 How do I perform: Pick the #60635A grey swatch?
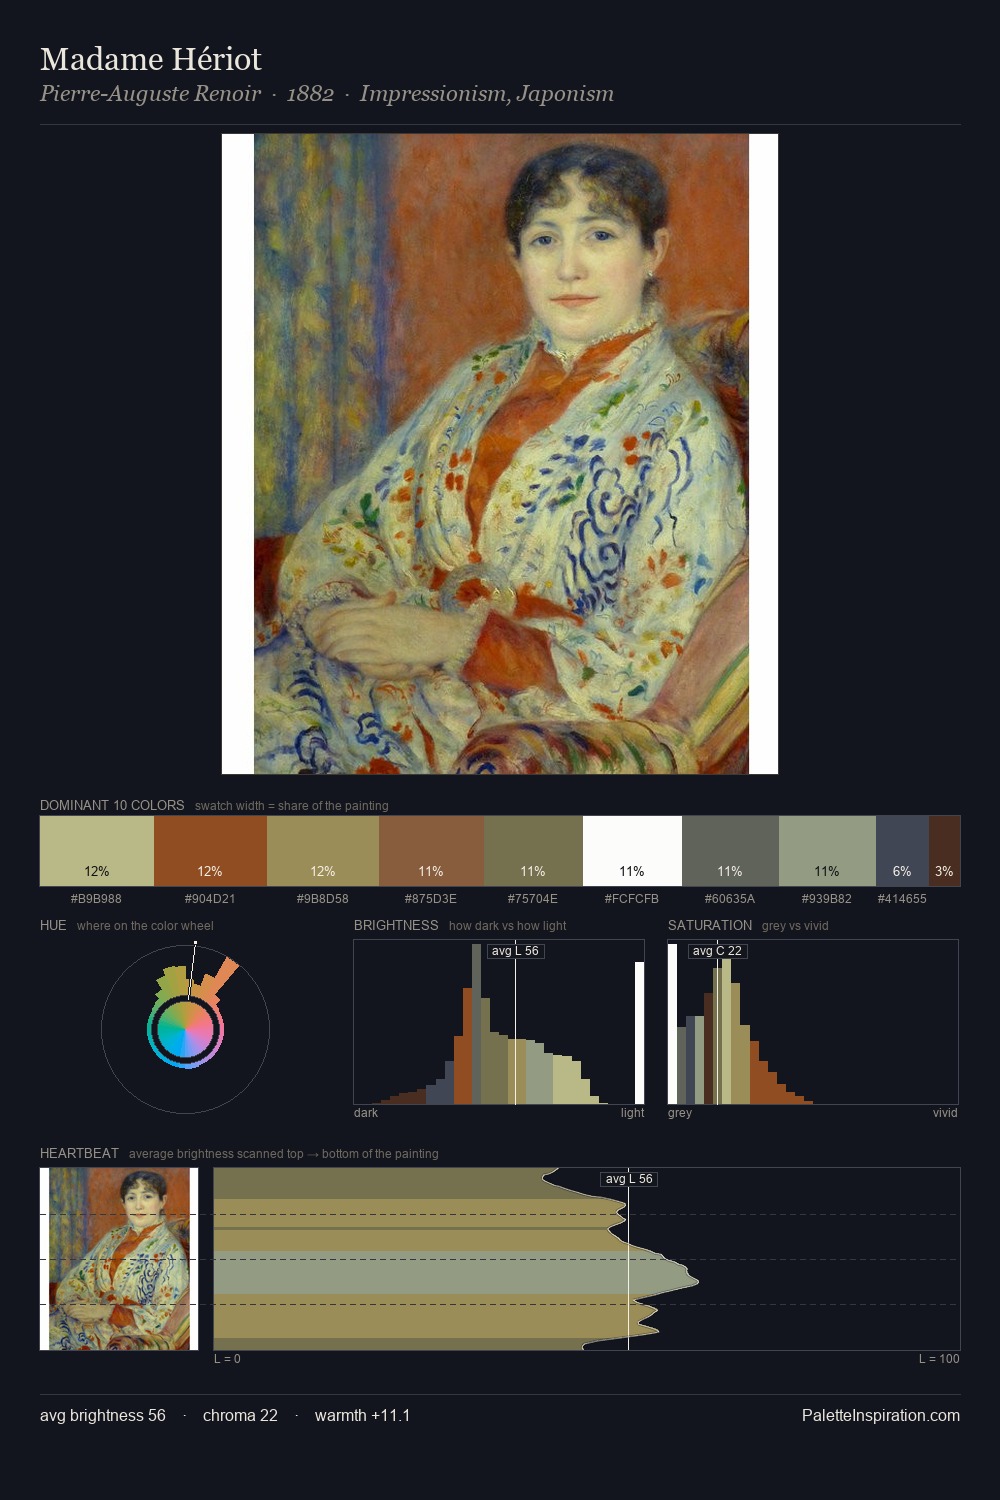(730, 851)
